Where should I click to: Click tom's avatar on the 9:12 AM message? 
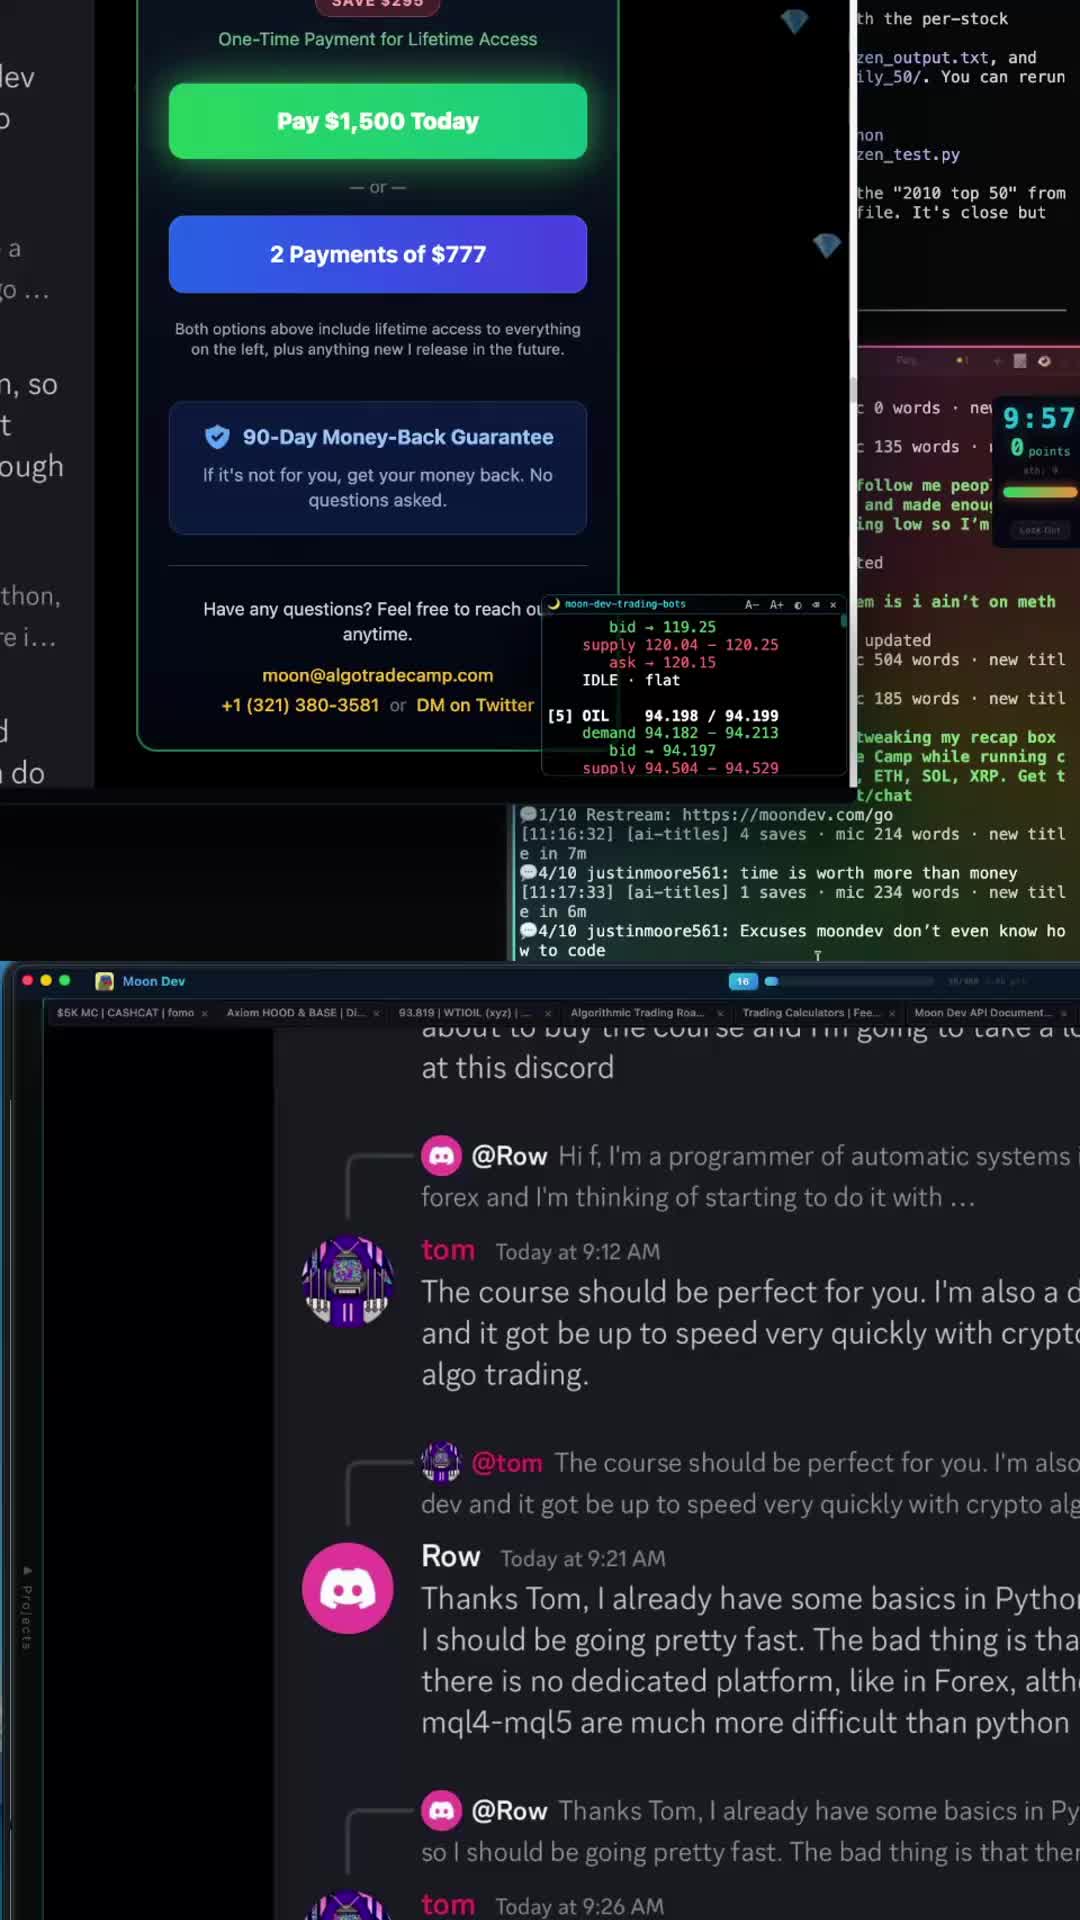[348, 1281]
